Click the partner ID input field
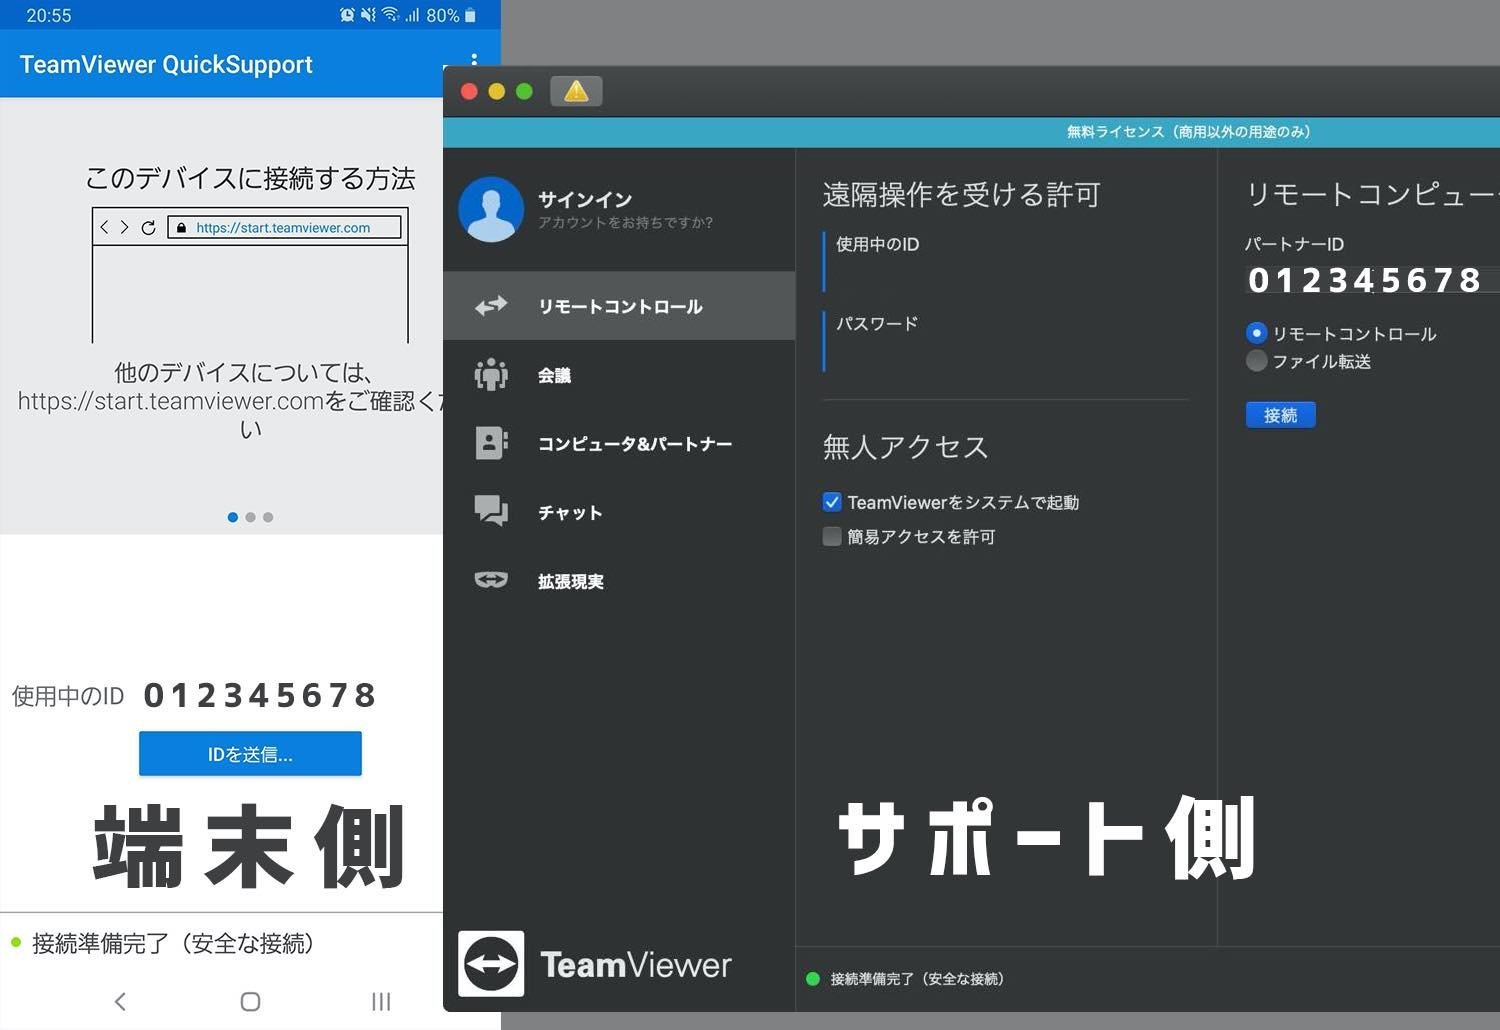1500x1030 pixels. [x=1370, y=280]
